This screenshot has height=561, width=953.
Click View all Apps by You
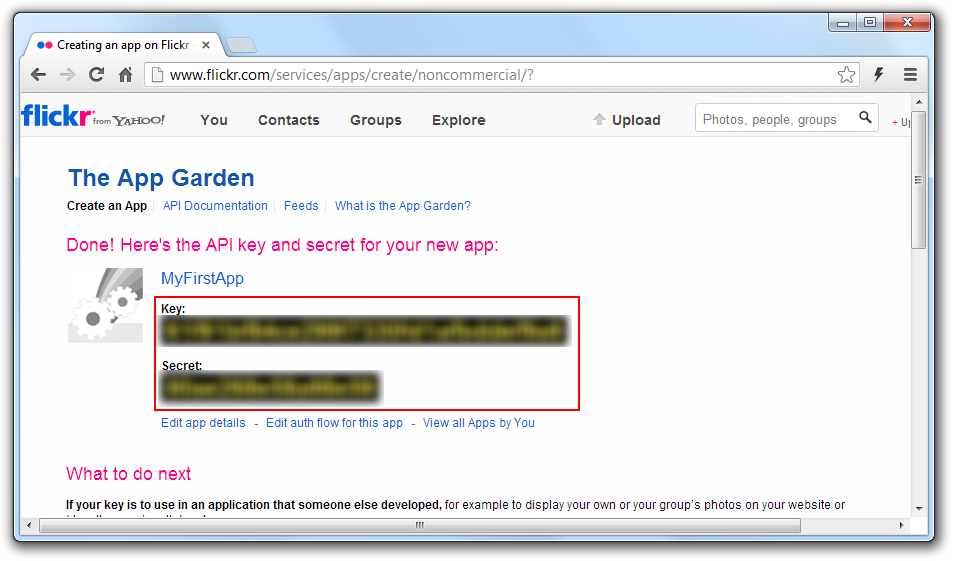479,423
